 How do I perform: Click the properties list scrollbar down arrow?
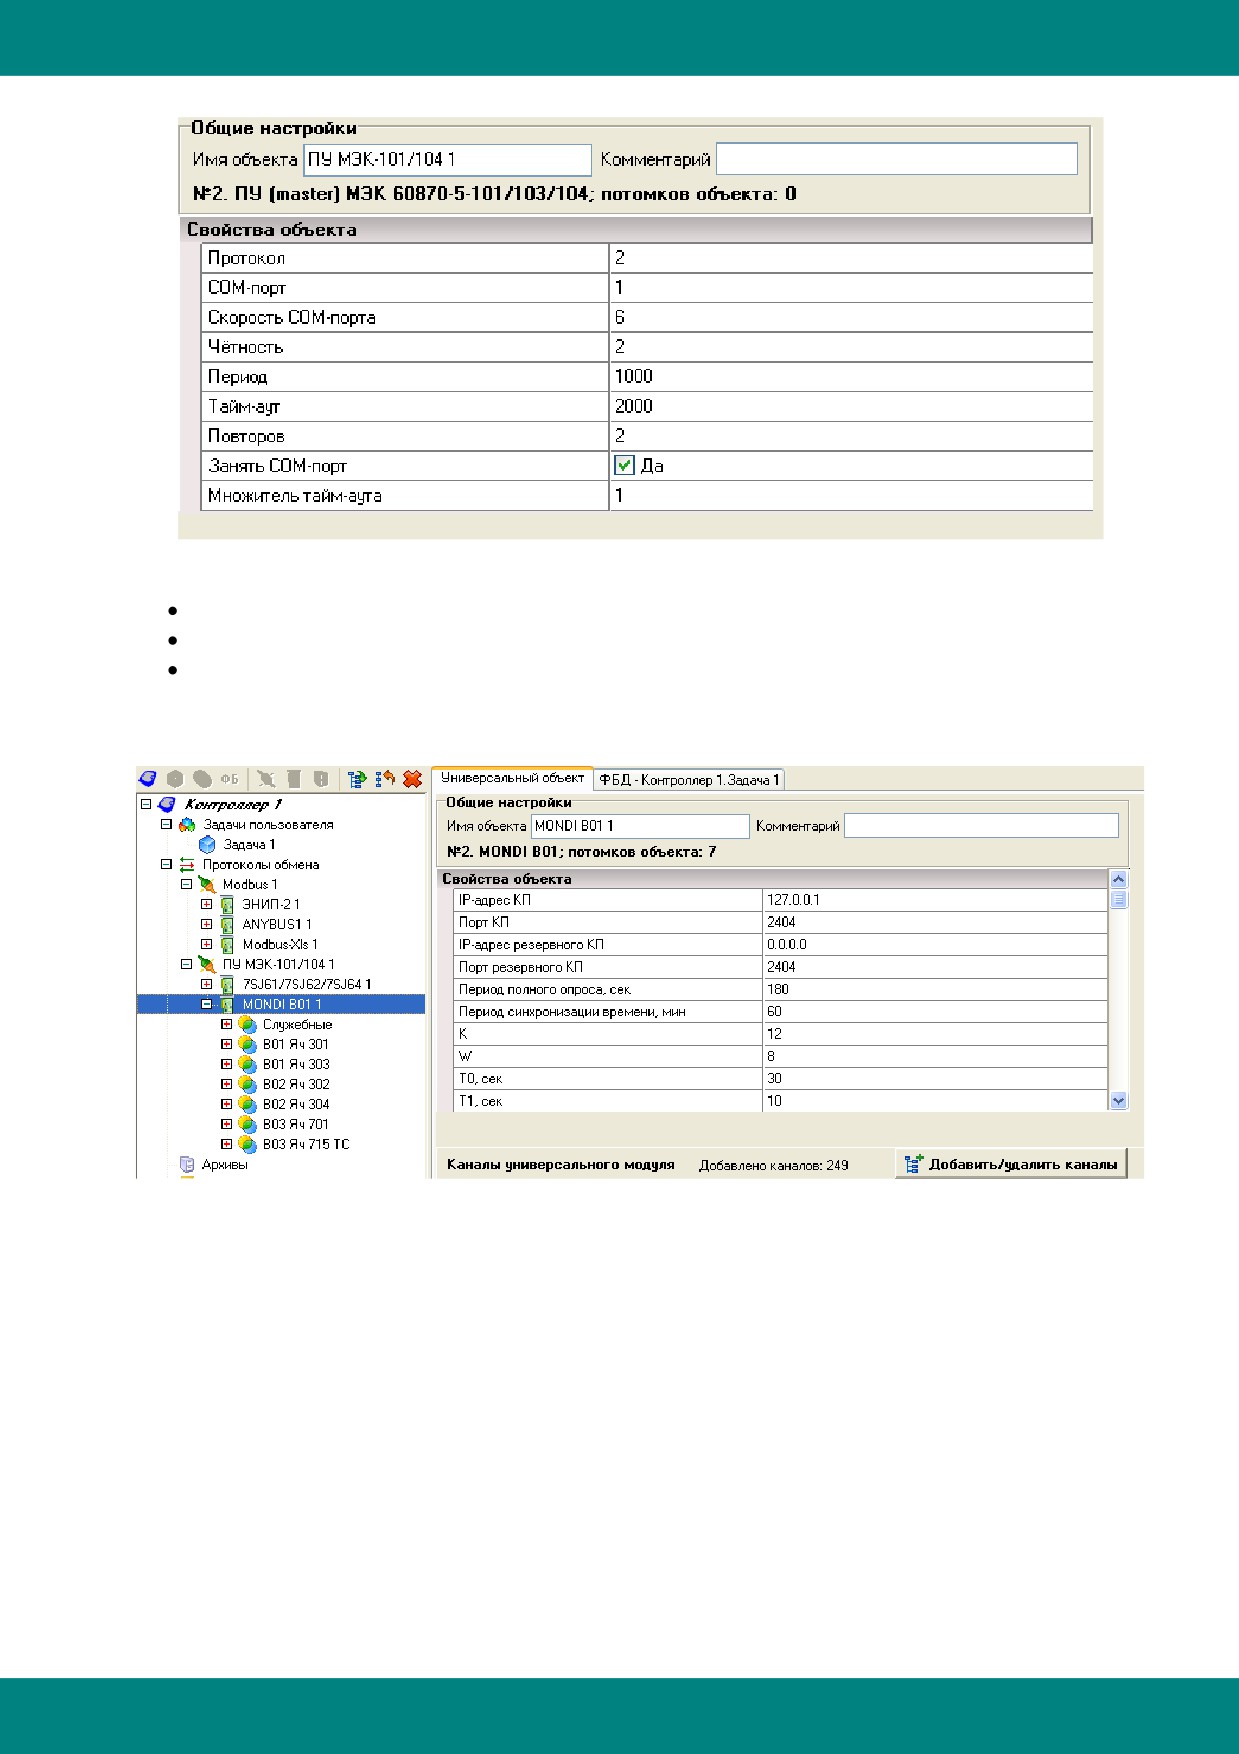(1119, 1101)
